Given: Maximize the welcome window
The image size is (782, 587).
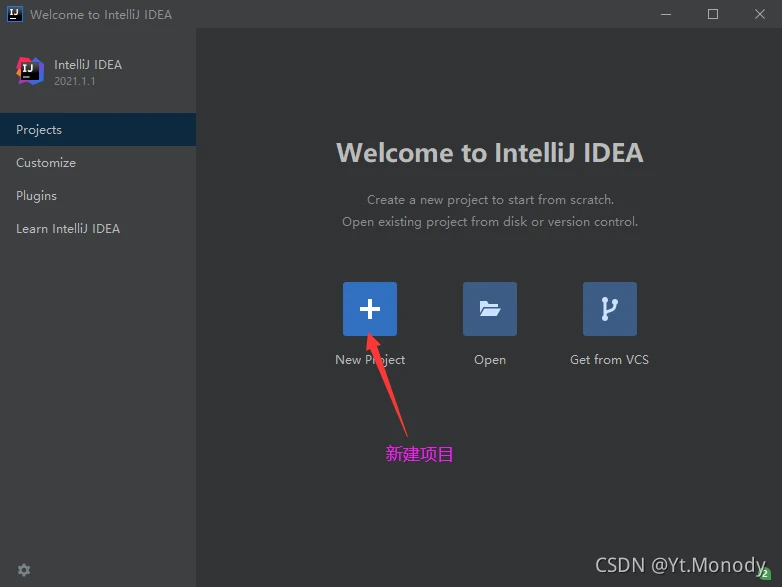Looking at the screenshot, I should point(713,14).
